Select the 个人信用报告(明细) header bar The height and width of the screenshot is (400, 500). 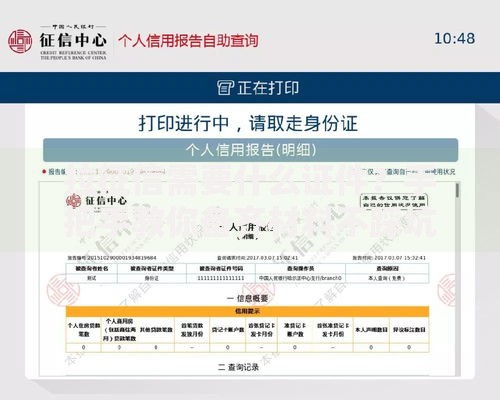(x=251, y=150)
